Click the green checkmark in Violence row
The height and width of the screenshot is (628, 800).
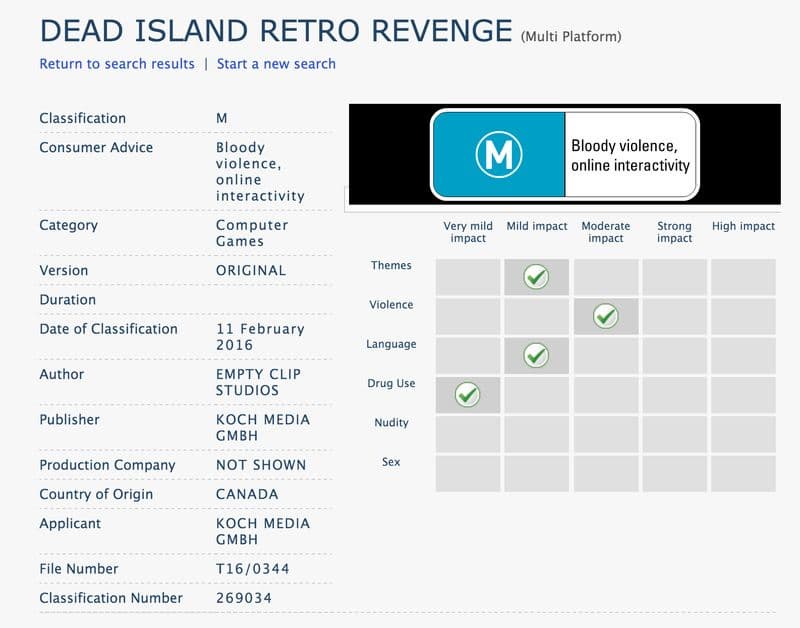(x=606, y=316)
